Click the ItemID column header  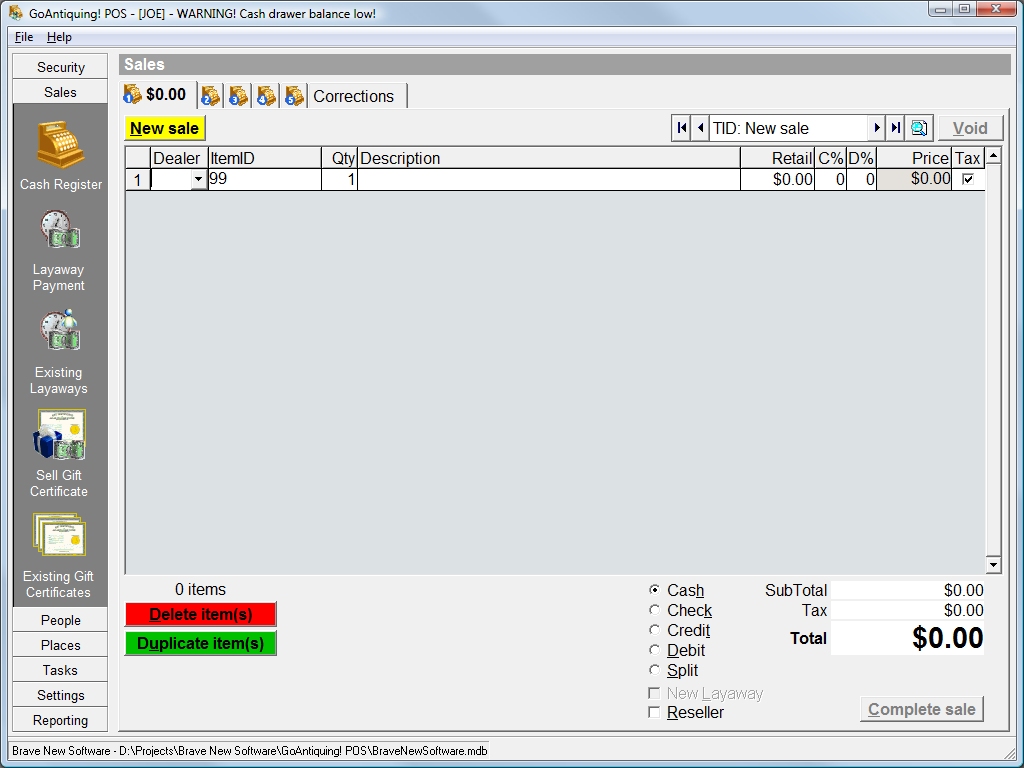click(x=264, y=158)
